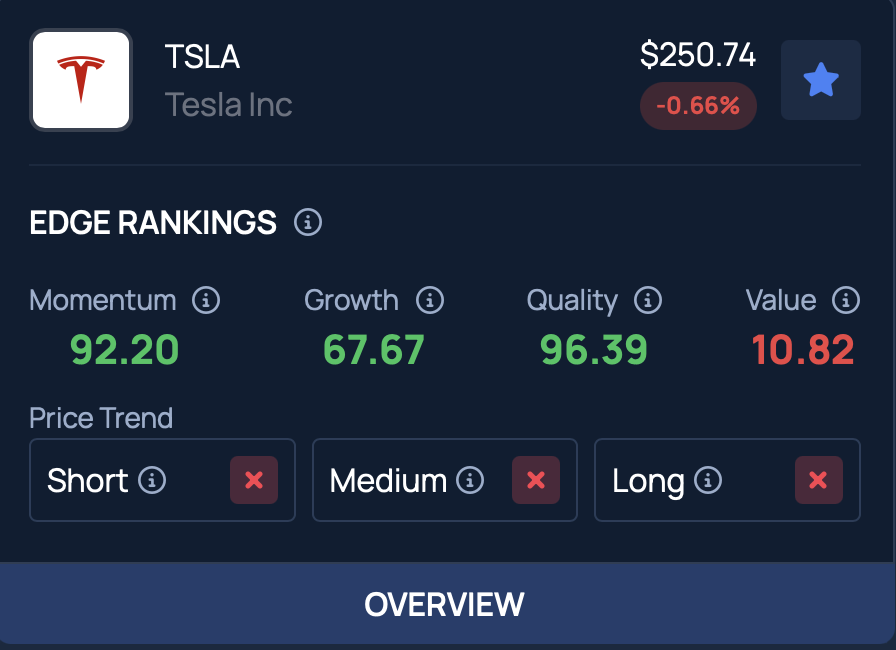This screenshot has height=650, width=896.
Task: Select the Value score 10.82
Action: 803,350
